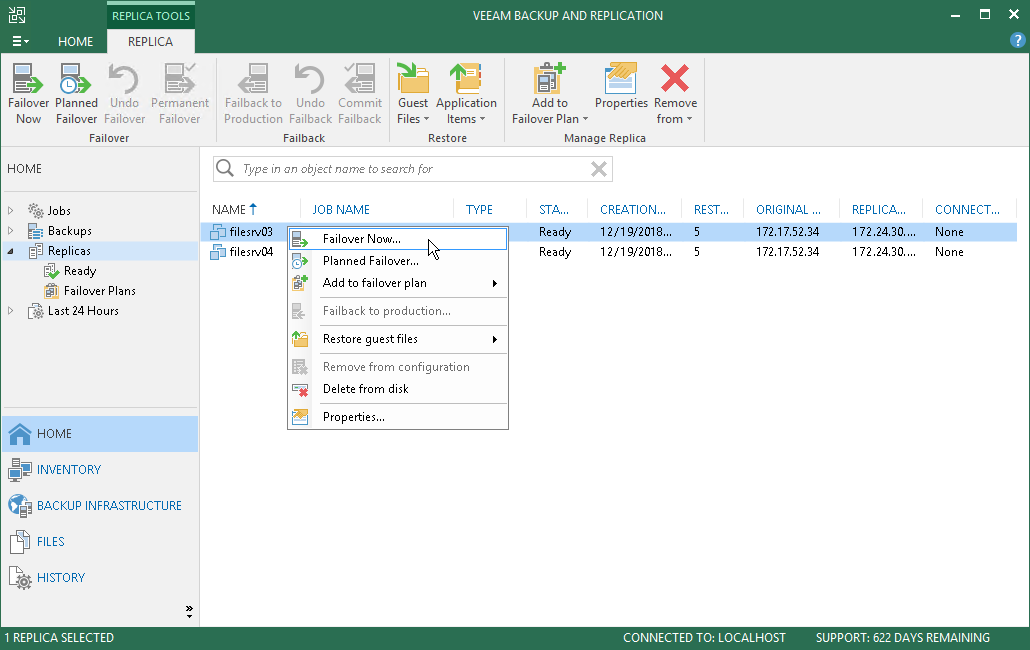Click the sidebar overflow chevron button

[x=189, y=612]
